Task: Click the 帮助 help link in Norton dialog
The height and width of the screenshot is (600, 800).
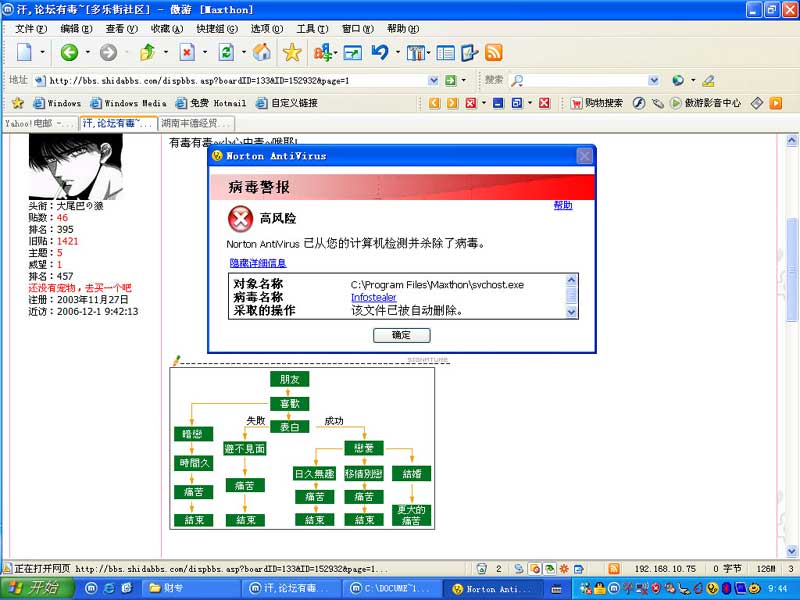Action: 563,205
